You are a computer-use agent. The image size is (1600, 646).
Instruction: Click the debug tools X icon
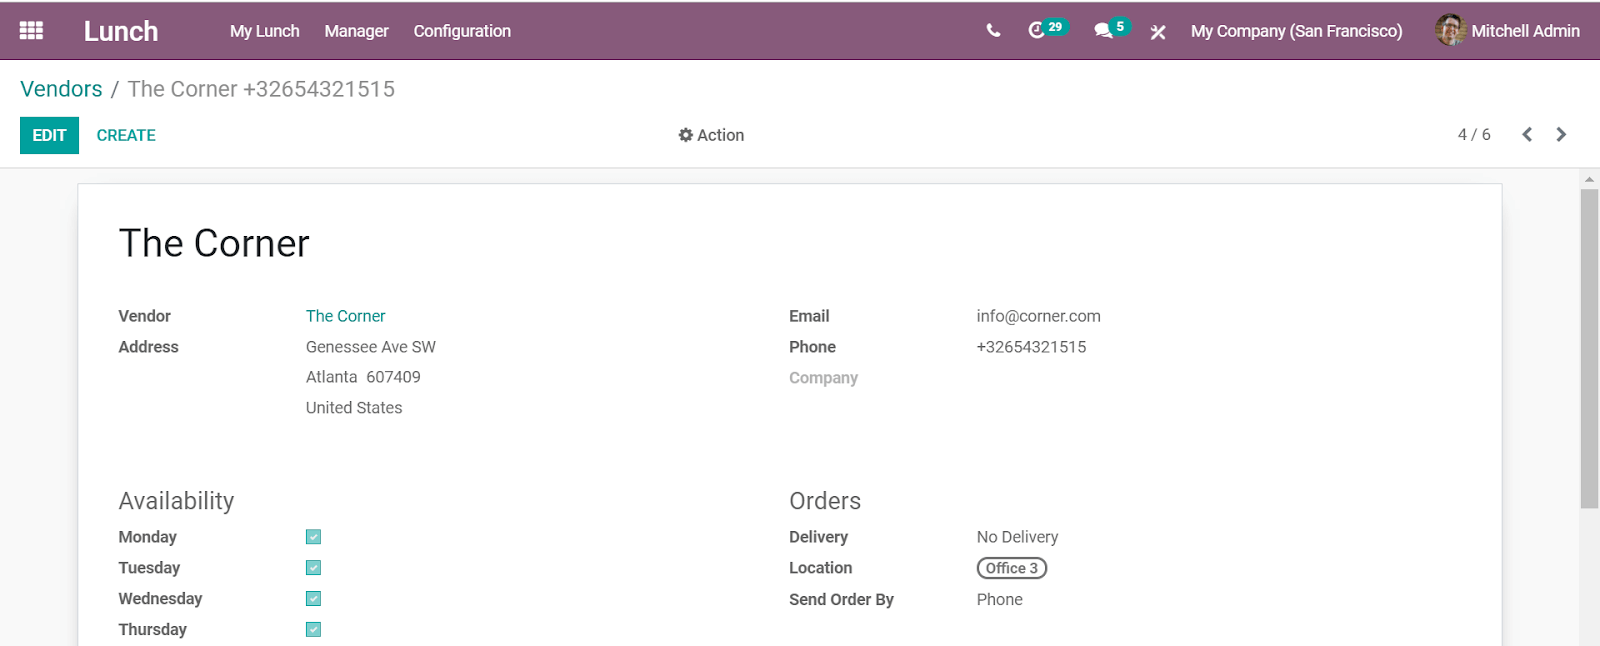(x=1158, y=32)
